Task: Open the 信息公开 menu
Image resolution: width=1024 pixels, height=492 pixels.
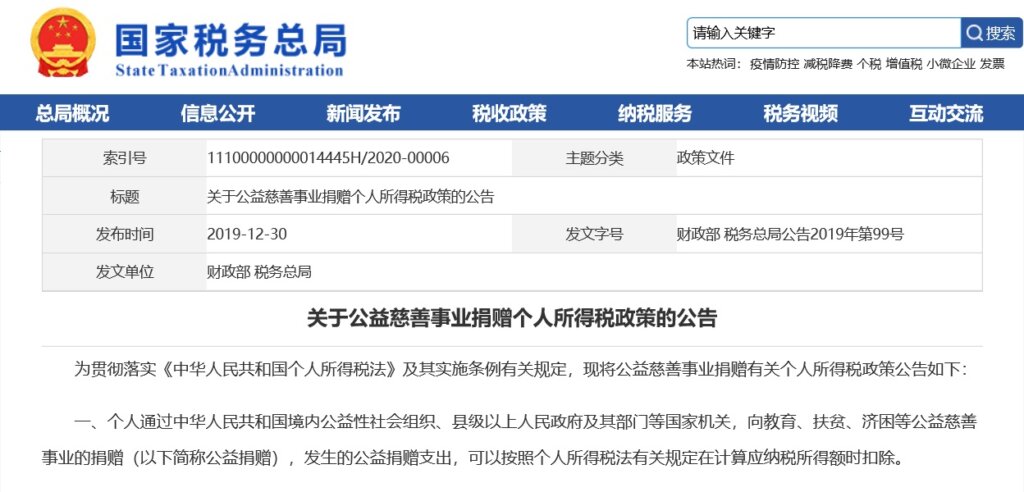Action: tap(218, 114)
